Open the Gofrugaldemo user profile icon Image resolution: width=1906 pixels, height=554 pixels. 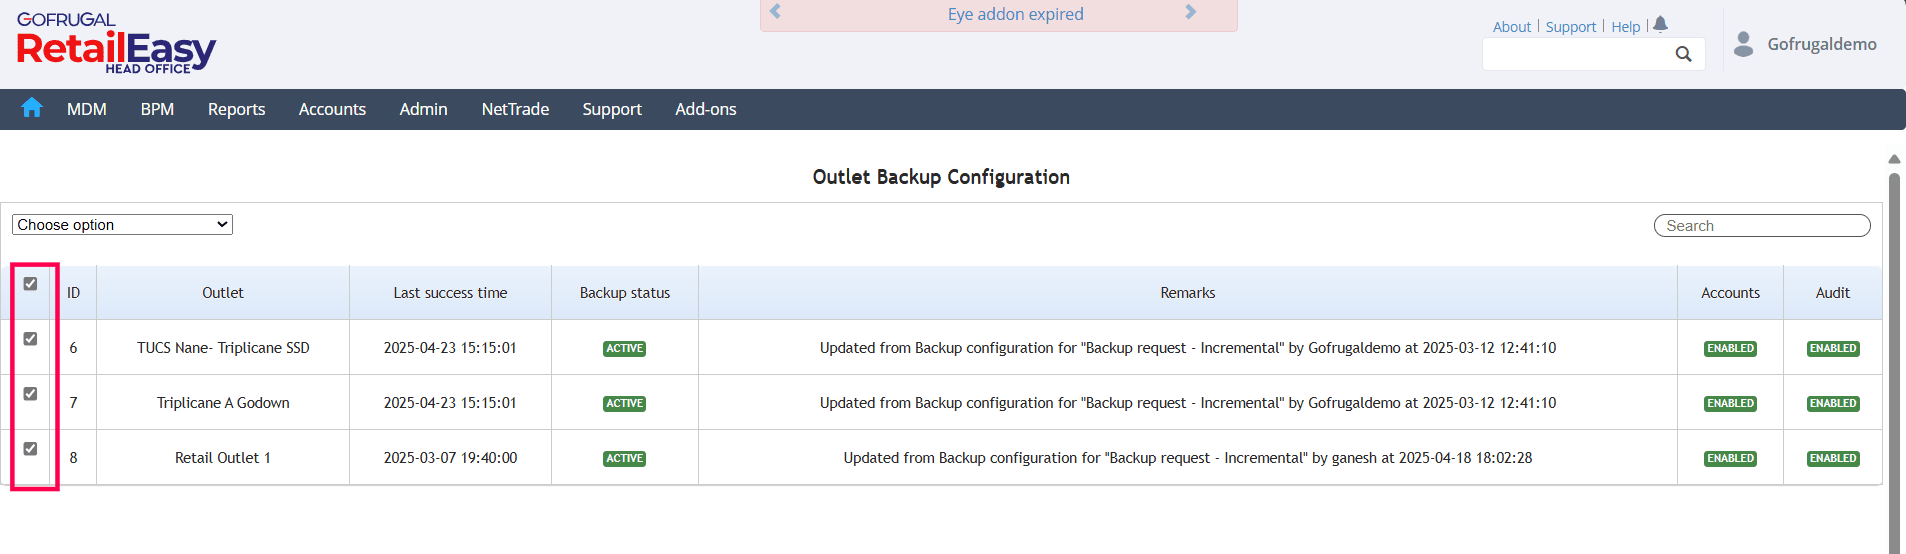(x=1744, y=44)
